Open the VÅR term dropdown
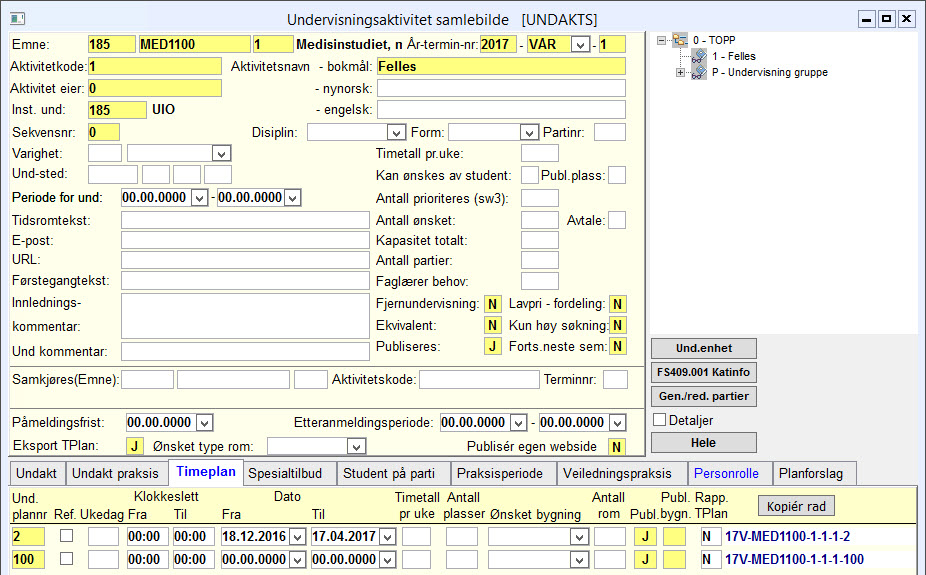The image size is (926, 575). point(580,45)
